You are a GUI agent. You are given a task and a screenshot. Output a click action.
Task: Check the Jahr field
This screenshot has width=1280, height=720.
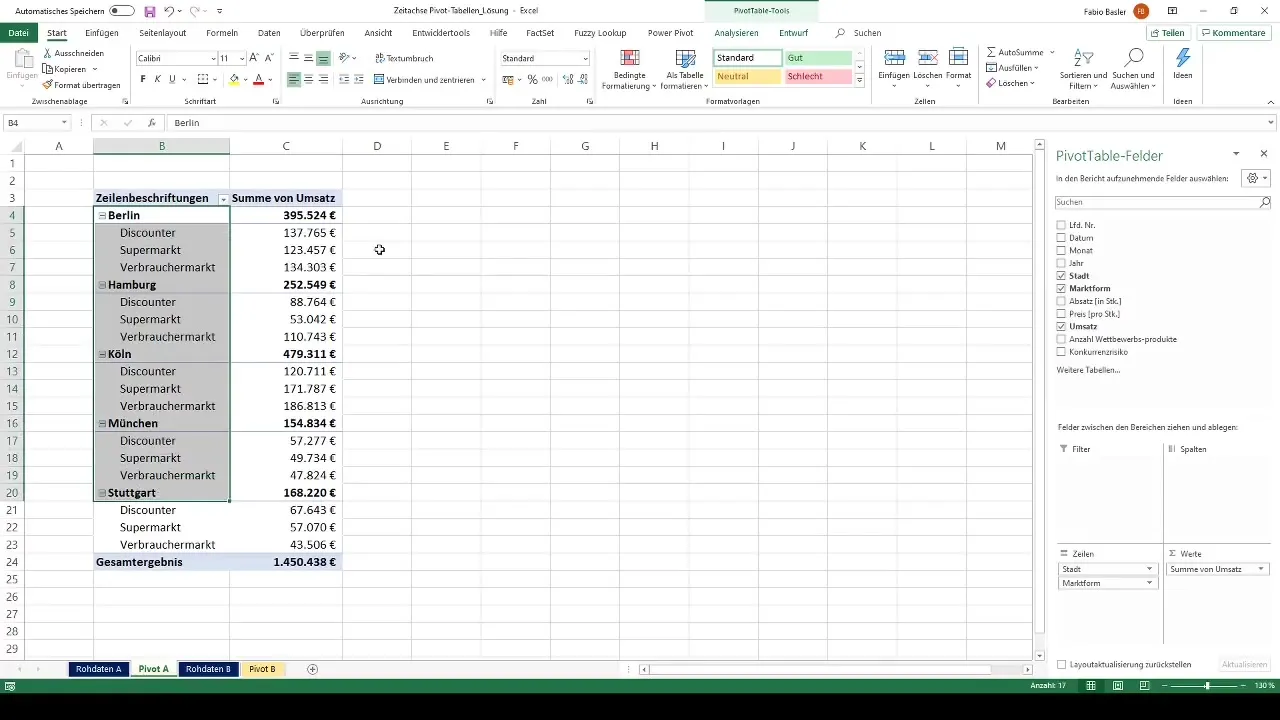click(x=1061, y=263)
